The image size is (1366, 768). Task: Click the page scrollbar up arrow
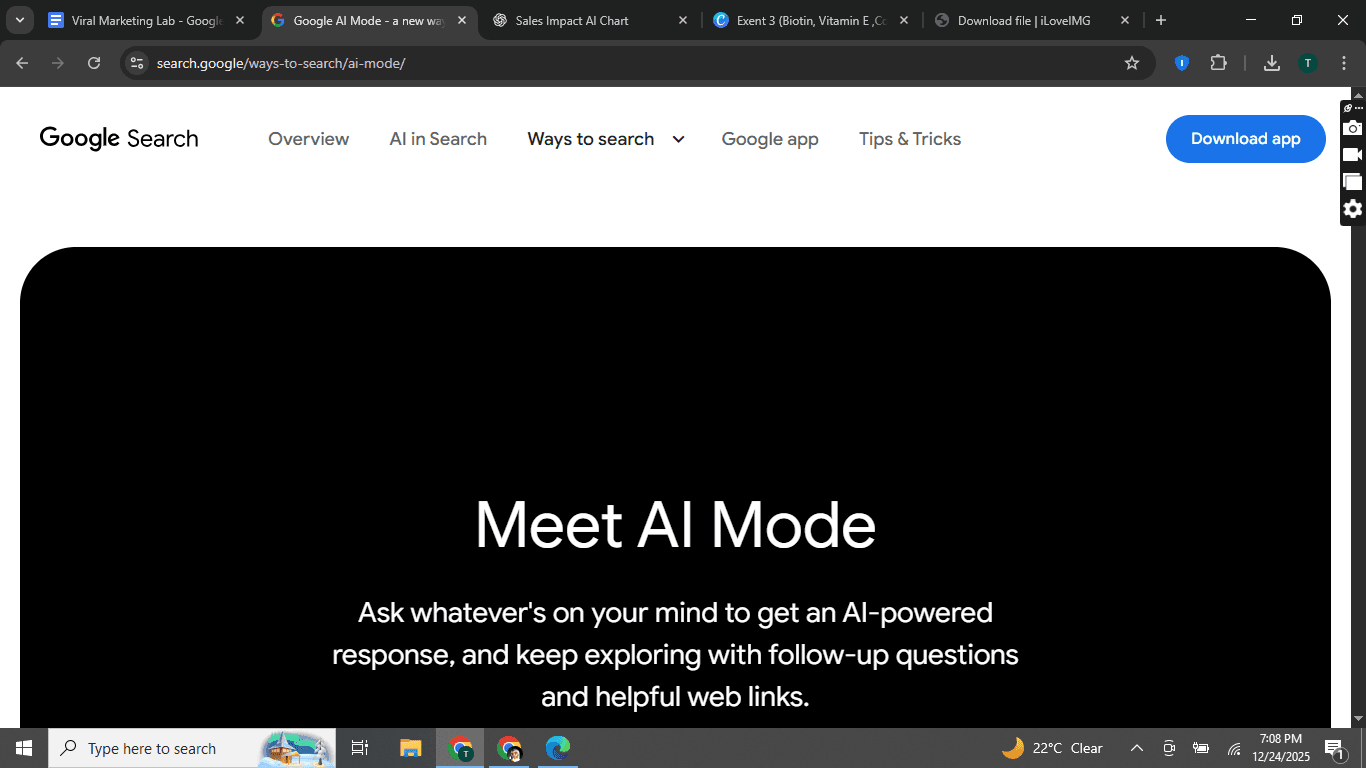pos(1358,94)
